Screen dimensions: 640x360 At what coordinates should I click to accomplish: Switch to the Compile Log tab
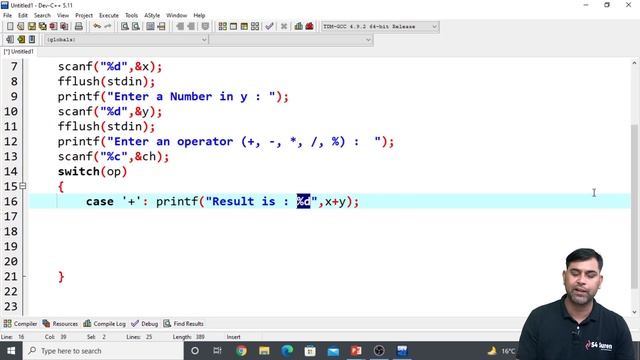[x=104, y=324]
